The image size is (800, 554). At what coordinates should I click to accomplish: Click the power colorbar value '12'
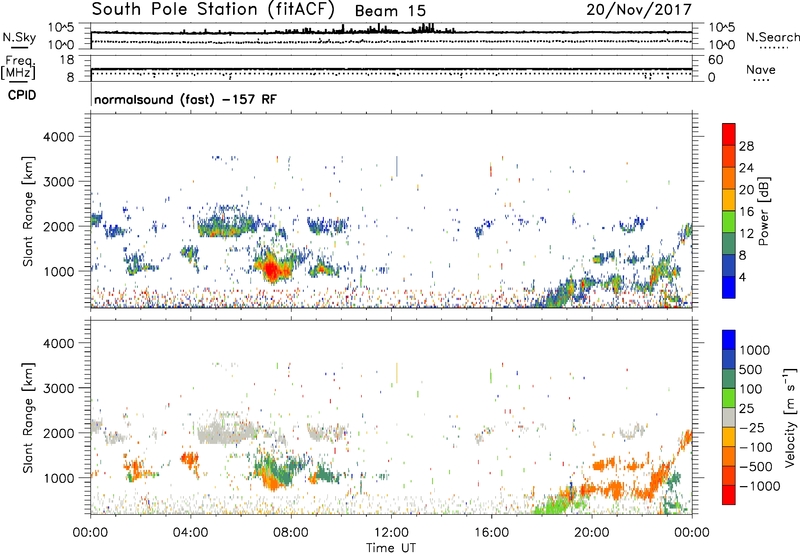tap(746, 234)
